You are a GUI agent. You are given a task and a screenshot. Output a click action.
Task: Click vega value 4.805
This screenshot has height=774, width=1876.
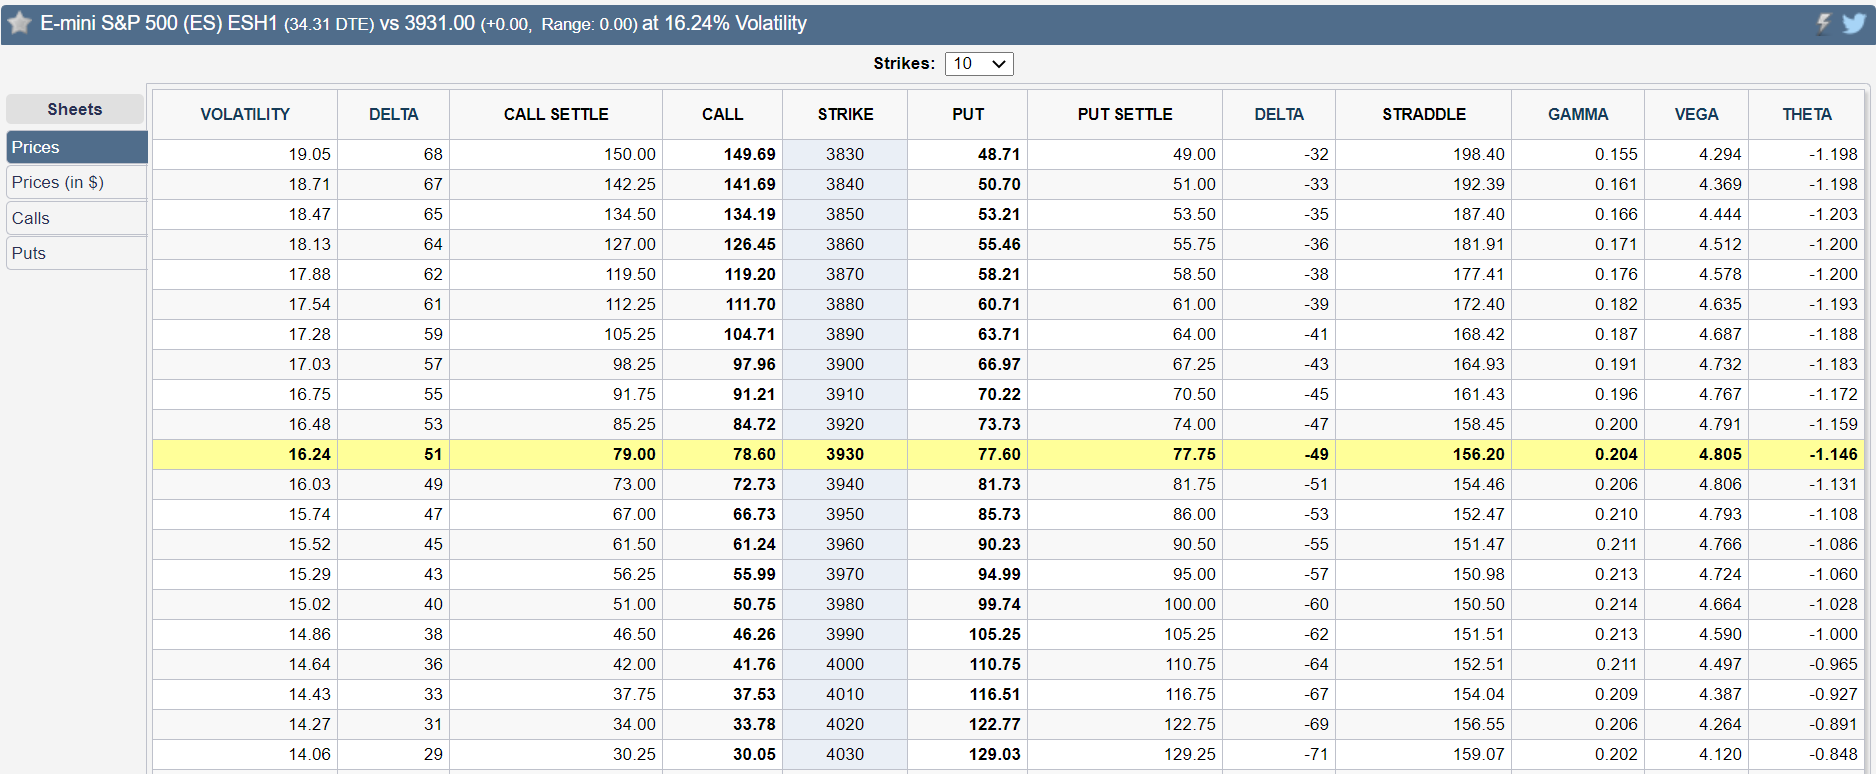tap(1720, 454)
